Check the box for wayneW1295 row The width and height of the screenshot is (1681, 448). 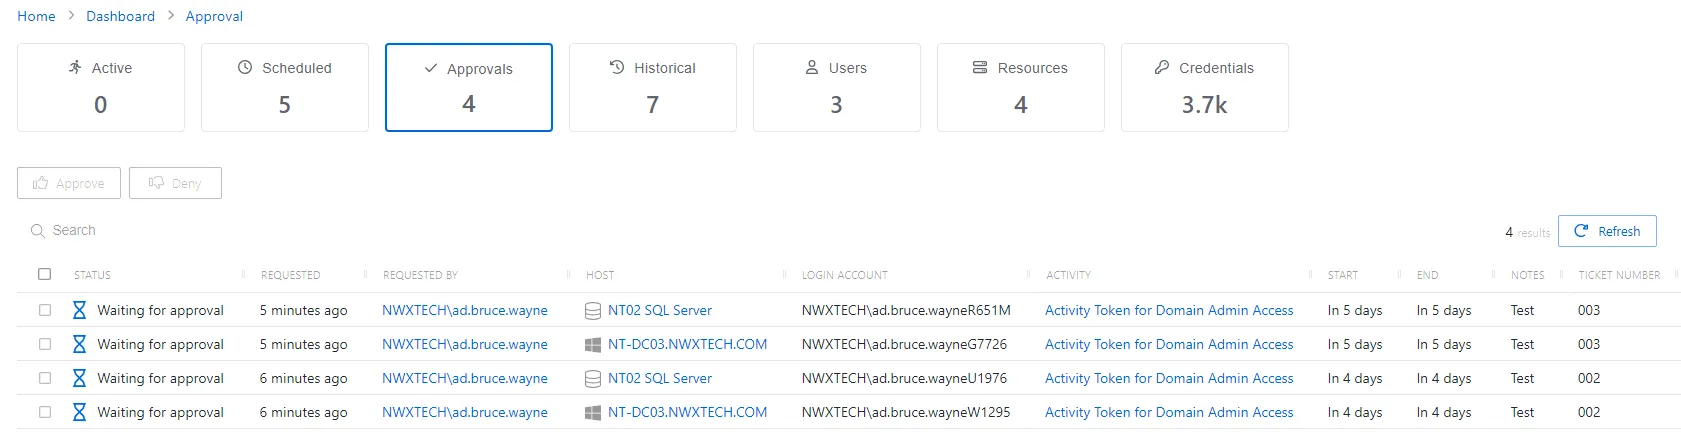point(45,412)
